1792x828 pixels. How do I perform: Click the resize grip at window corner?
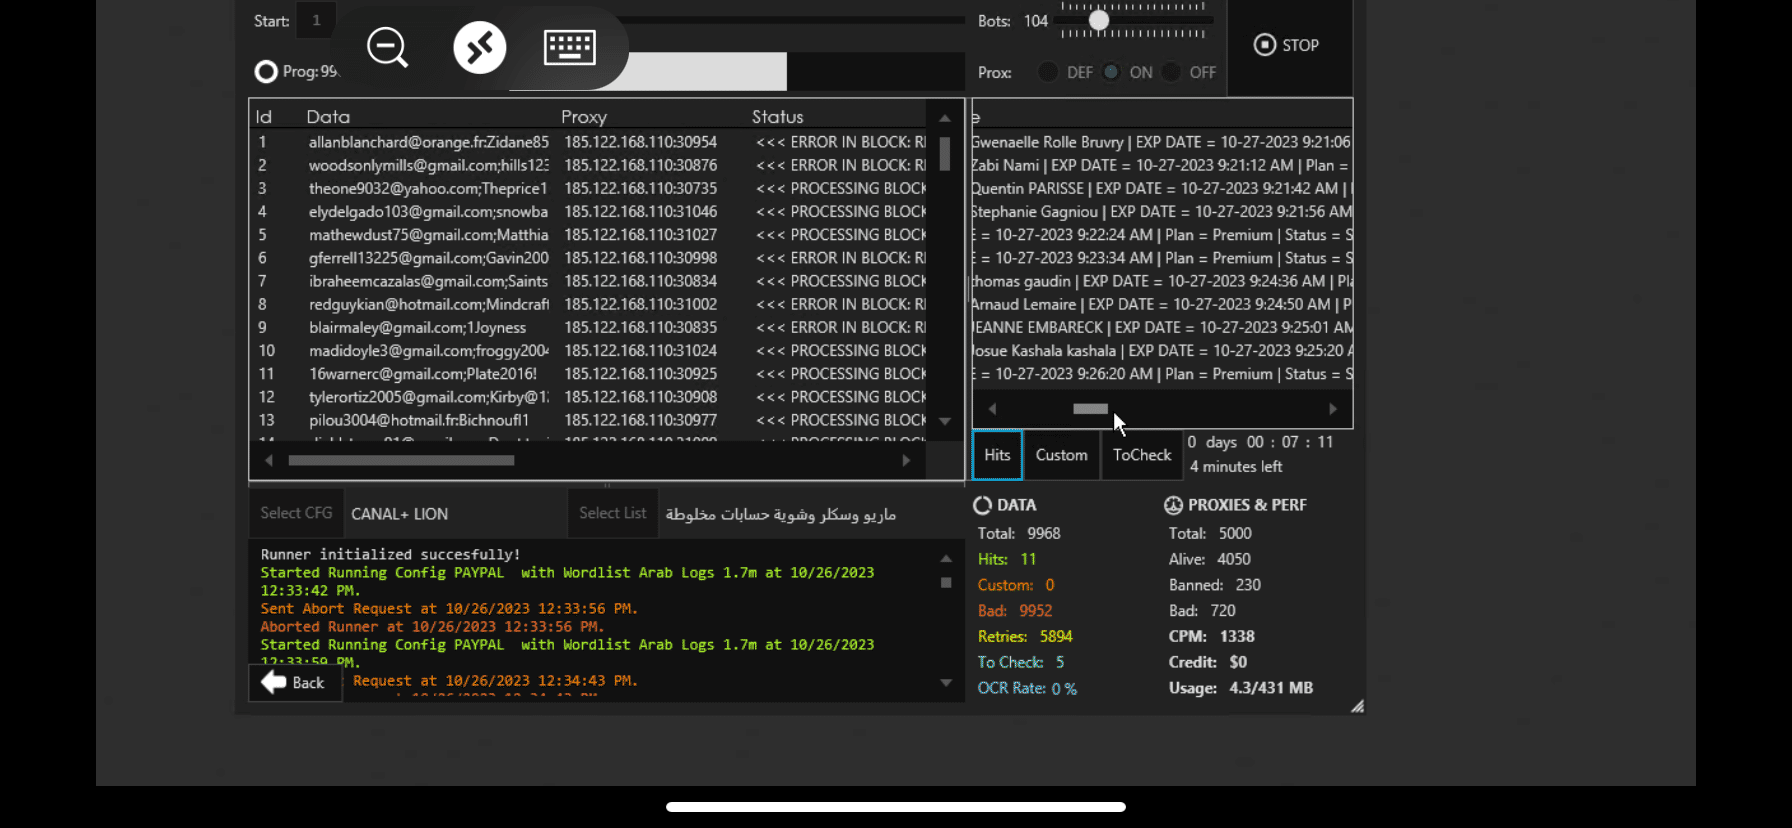point(1357,706)
